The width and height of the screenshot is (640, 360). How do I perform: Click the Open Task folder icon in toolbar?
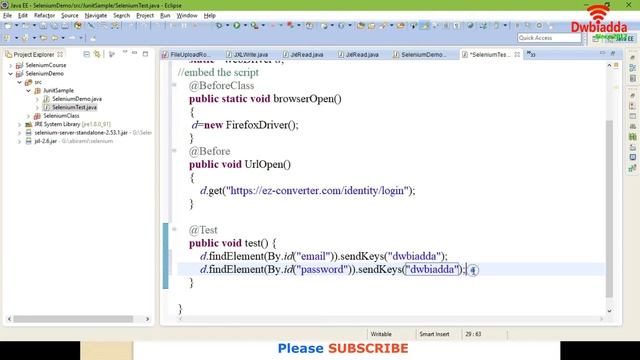coord(371,25)
